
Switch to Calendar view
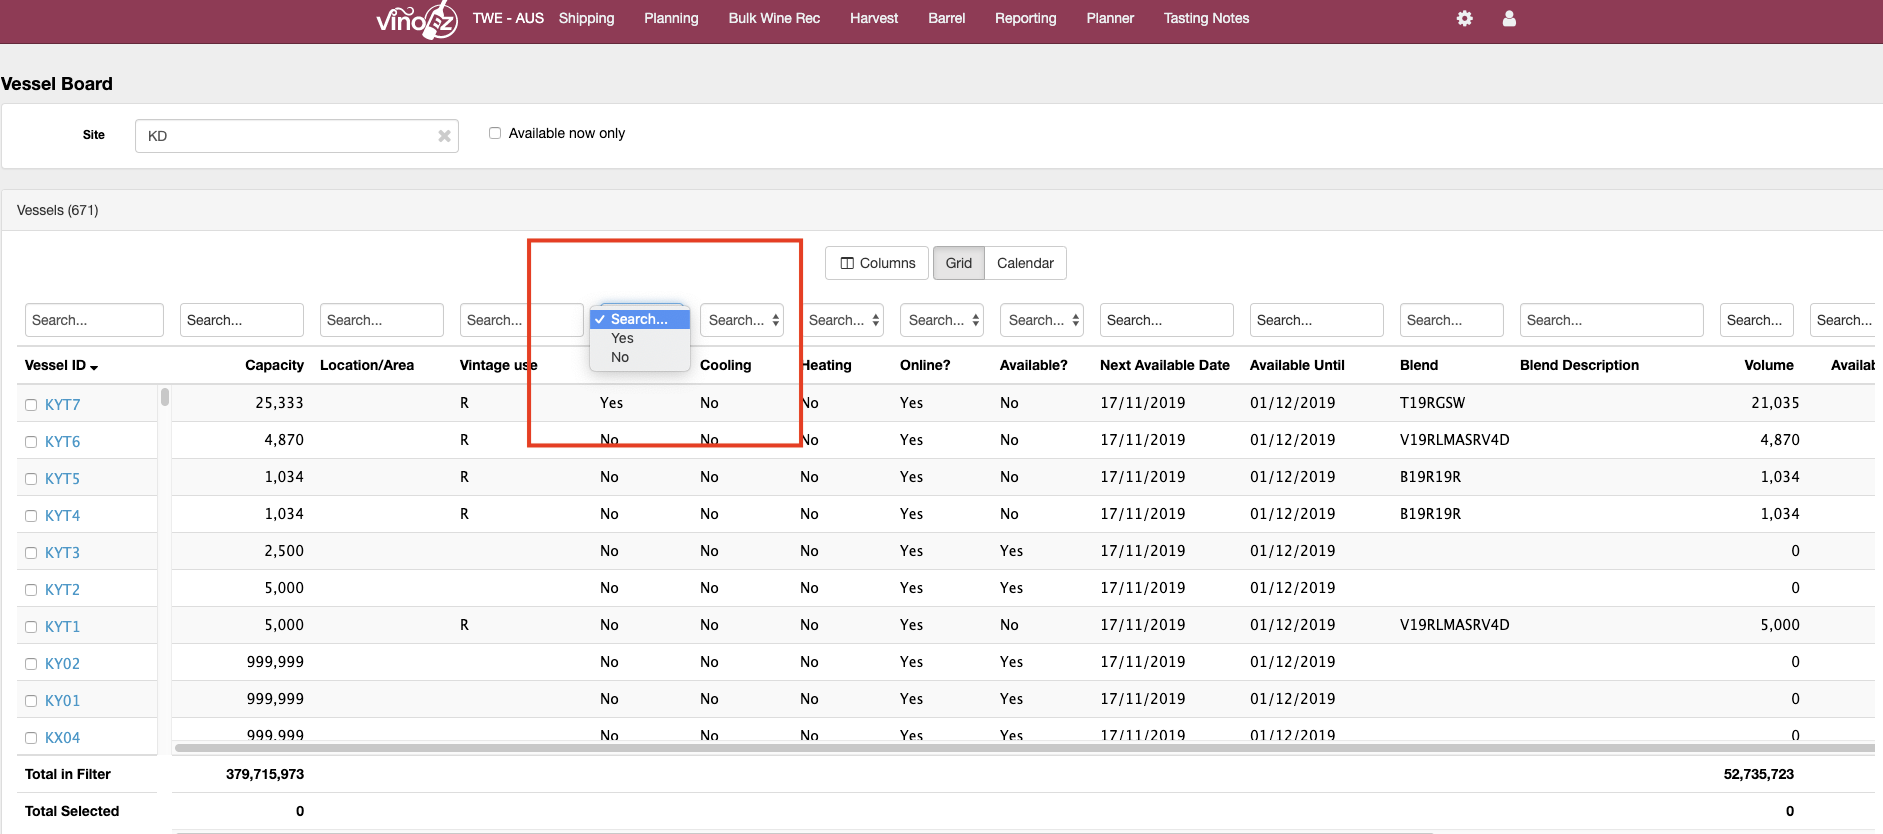(x=1025, y=263)
